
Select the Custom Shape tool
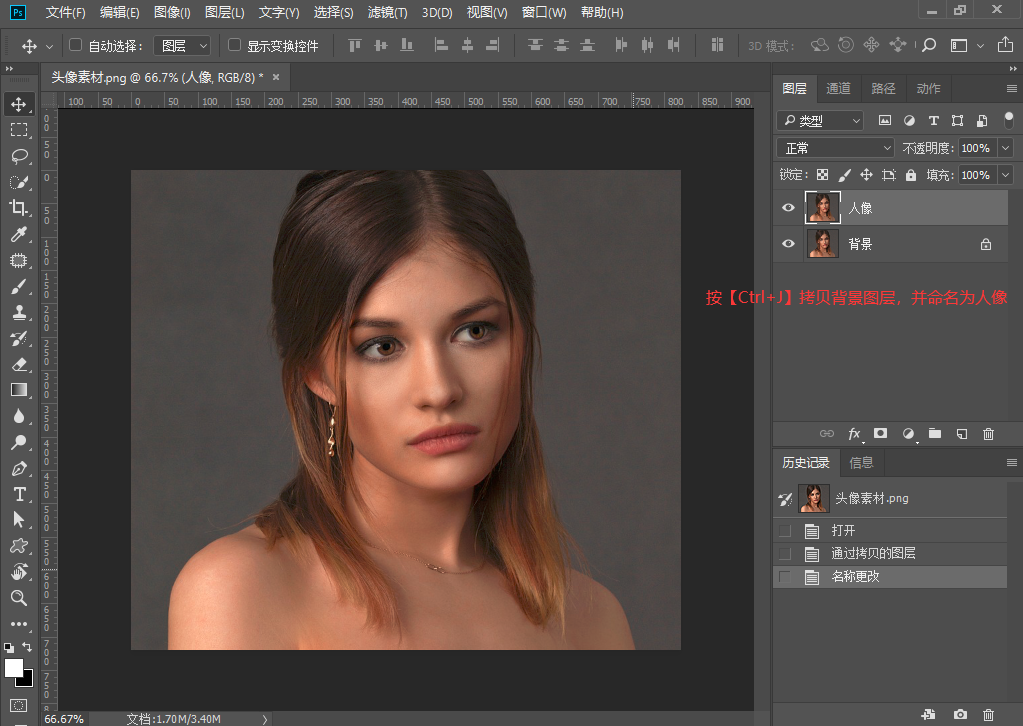point(19,546)
